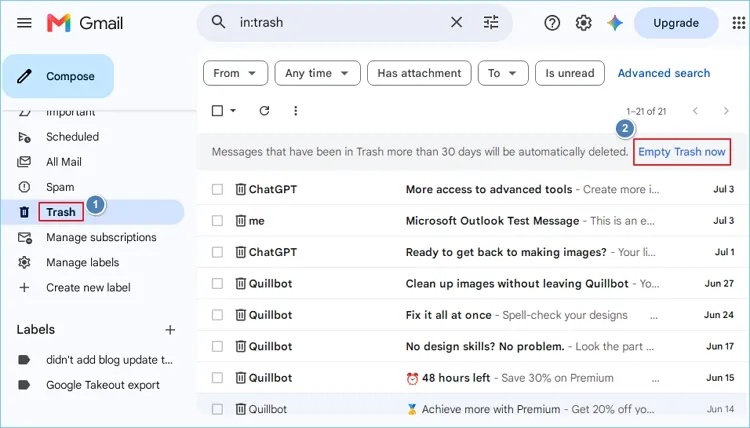Click the Trash bin sidebar icon
This screenshot has width=750, height=428.
(24, 212)
